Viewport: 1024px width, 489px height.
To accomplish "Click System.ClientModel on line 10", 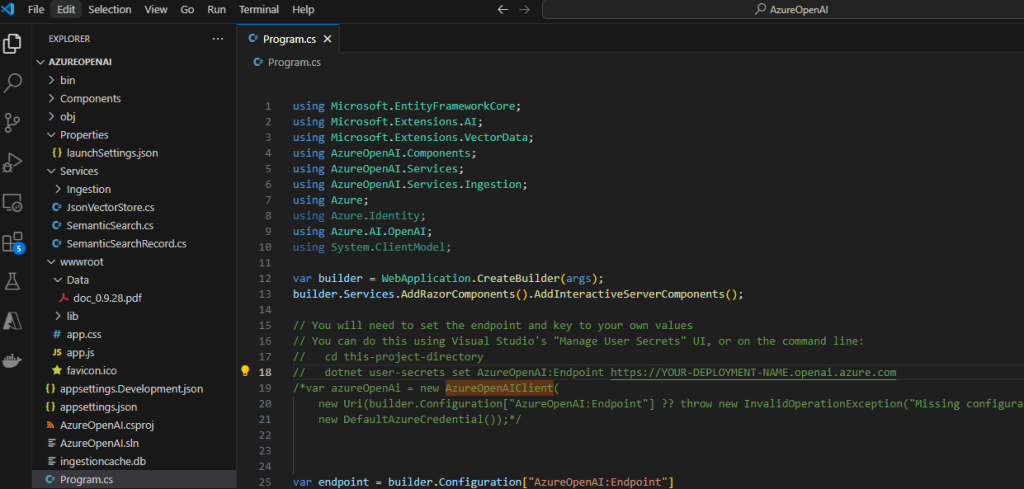I will coord(388,247).
